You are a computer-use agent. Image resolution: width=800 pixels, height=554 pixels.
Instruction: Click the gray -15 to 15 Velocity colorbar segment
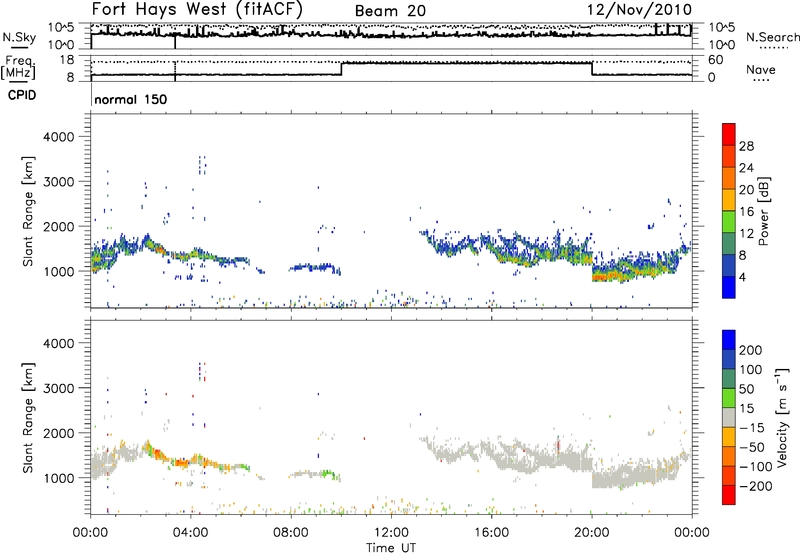click(x=729, y=417)
